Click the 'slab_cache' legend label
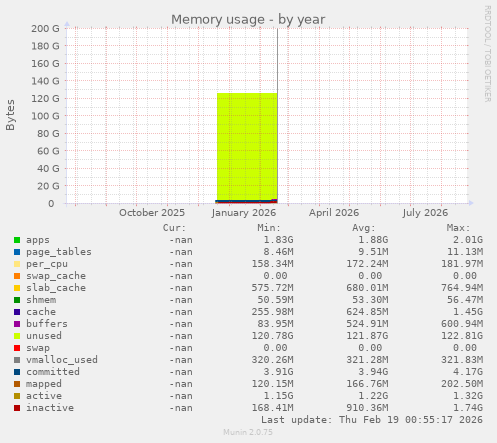 [x=56, y=288]
